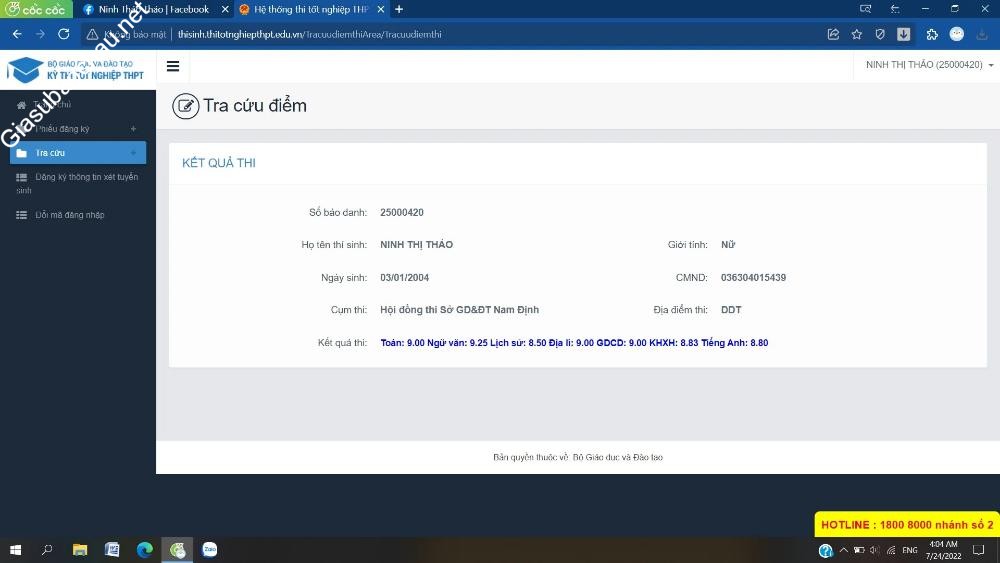This screenshot has width=1000, height=563.
Task: Click the browser reload page icon
Action: (64, 34)
